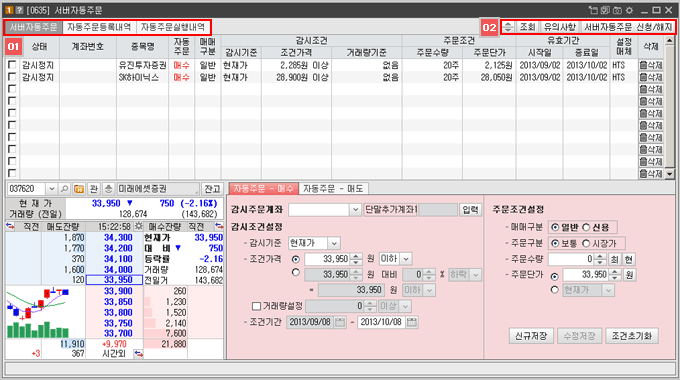680x380 pixels.
Task: Click the stepper on 주문수량 field
Action: [x=600, y=259]
